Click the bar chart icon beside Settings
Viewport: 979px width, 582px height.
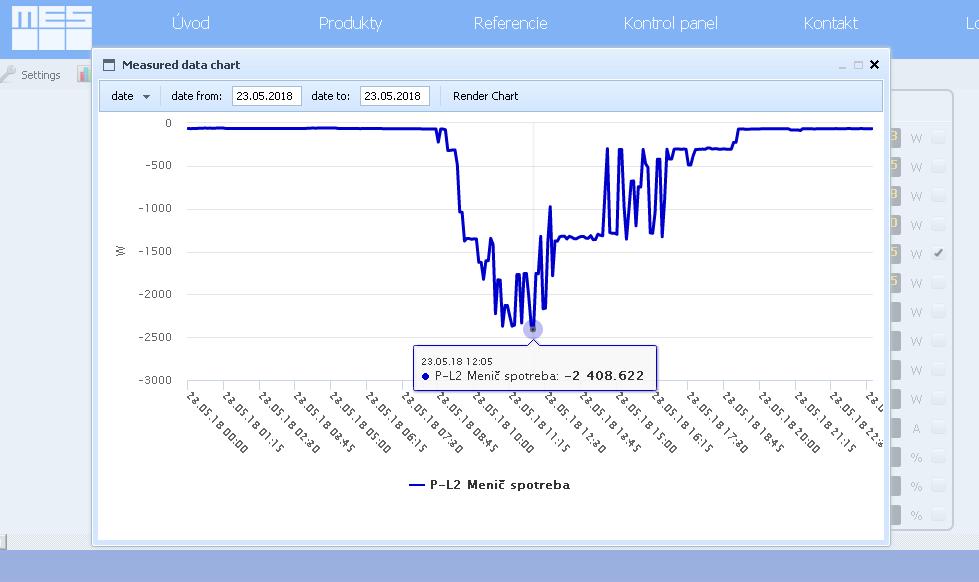tap(84, 75)
